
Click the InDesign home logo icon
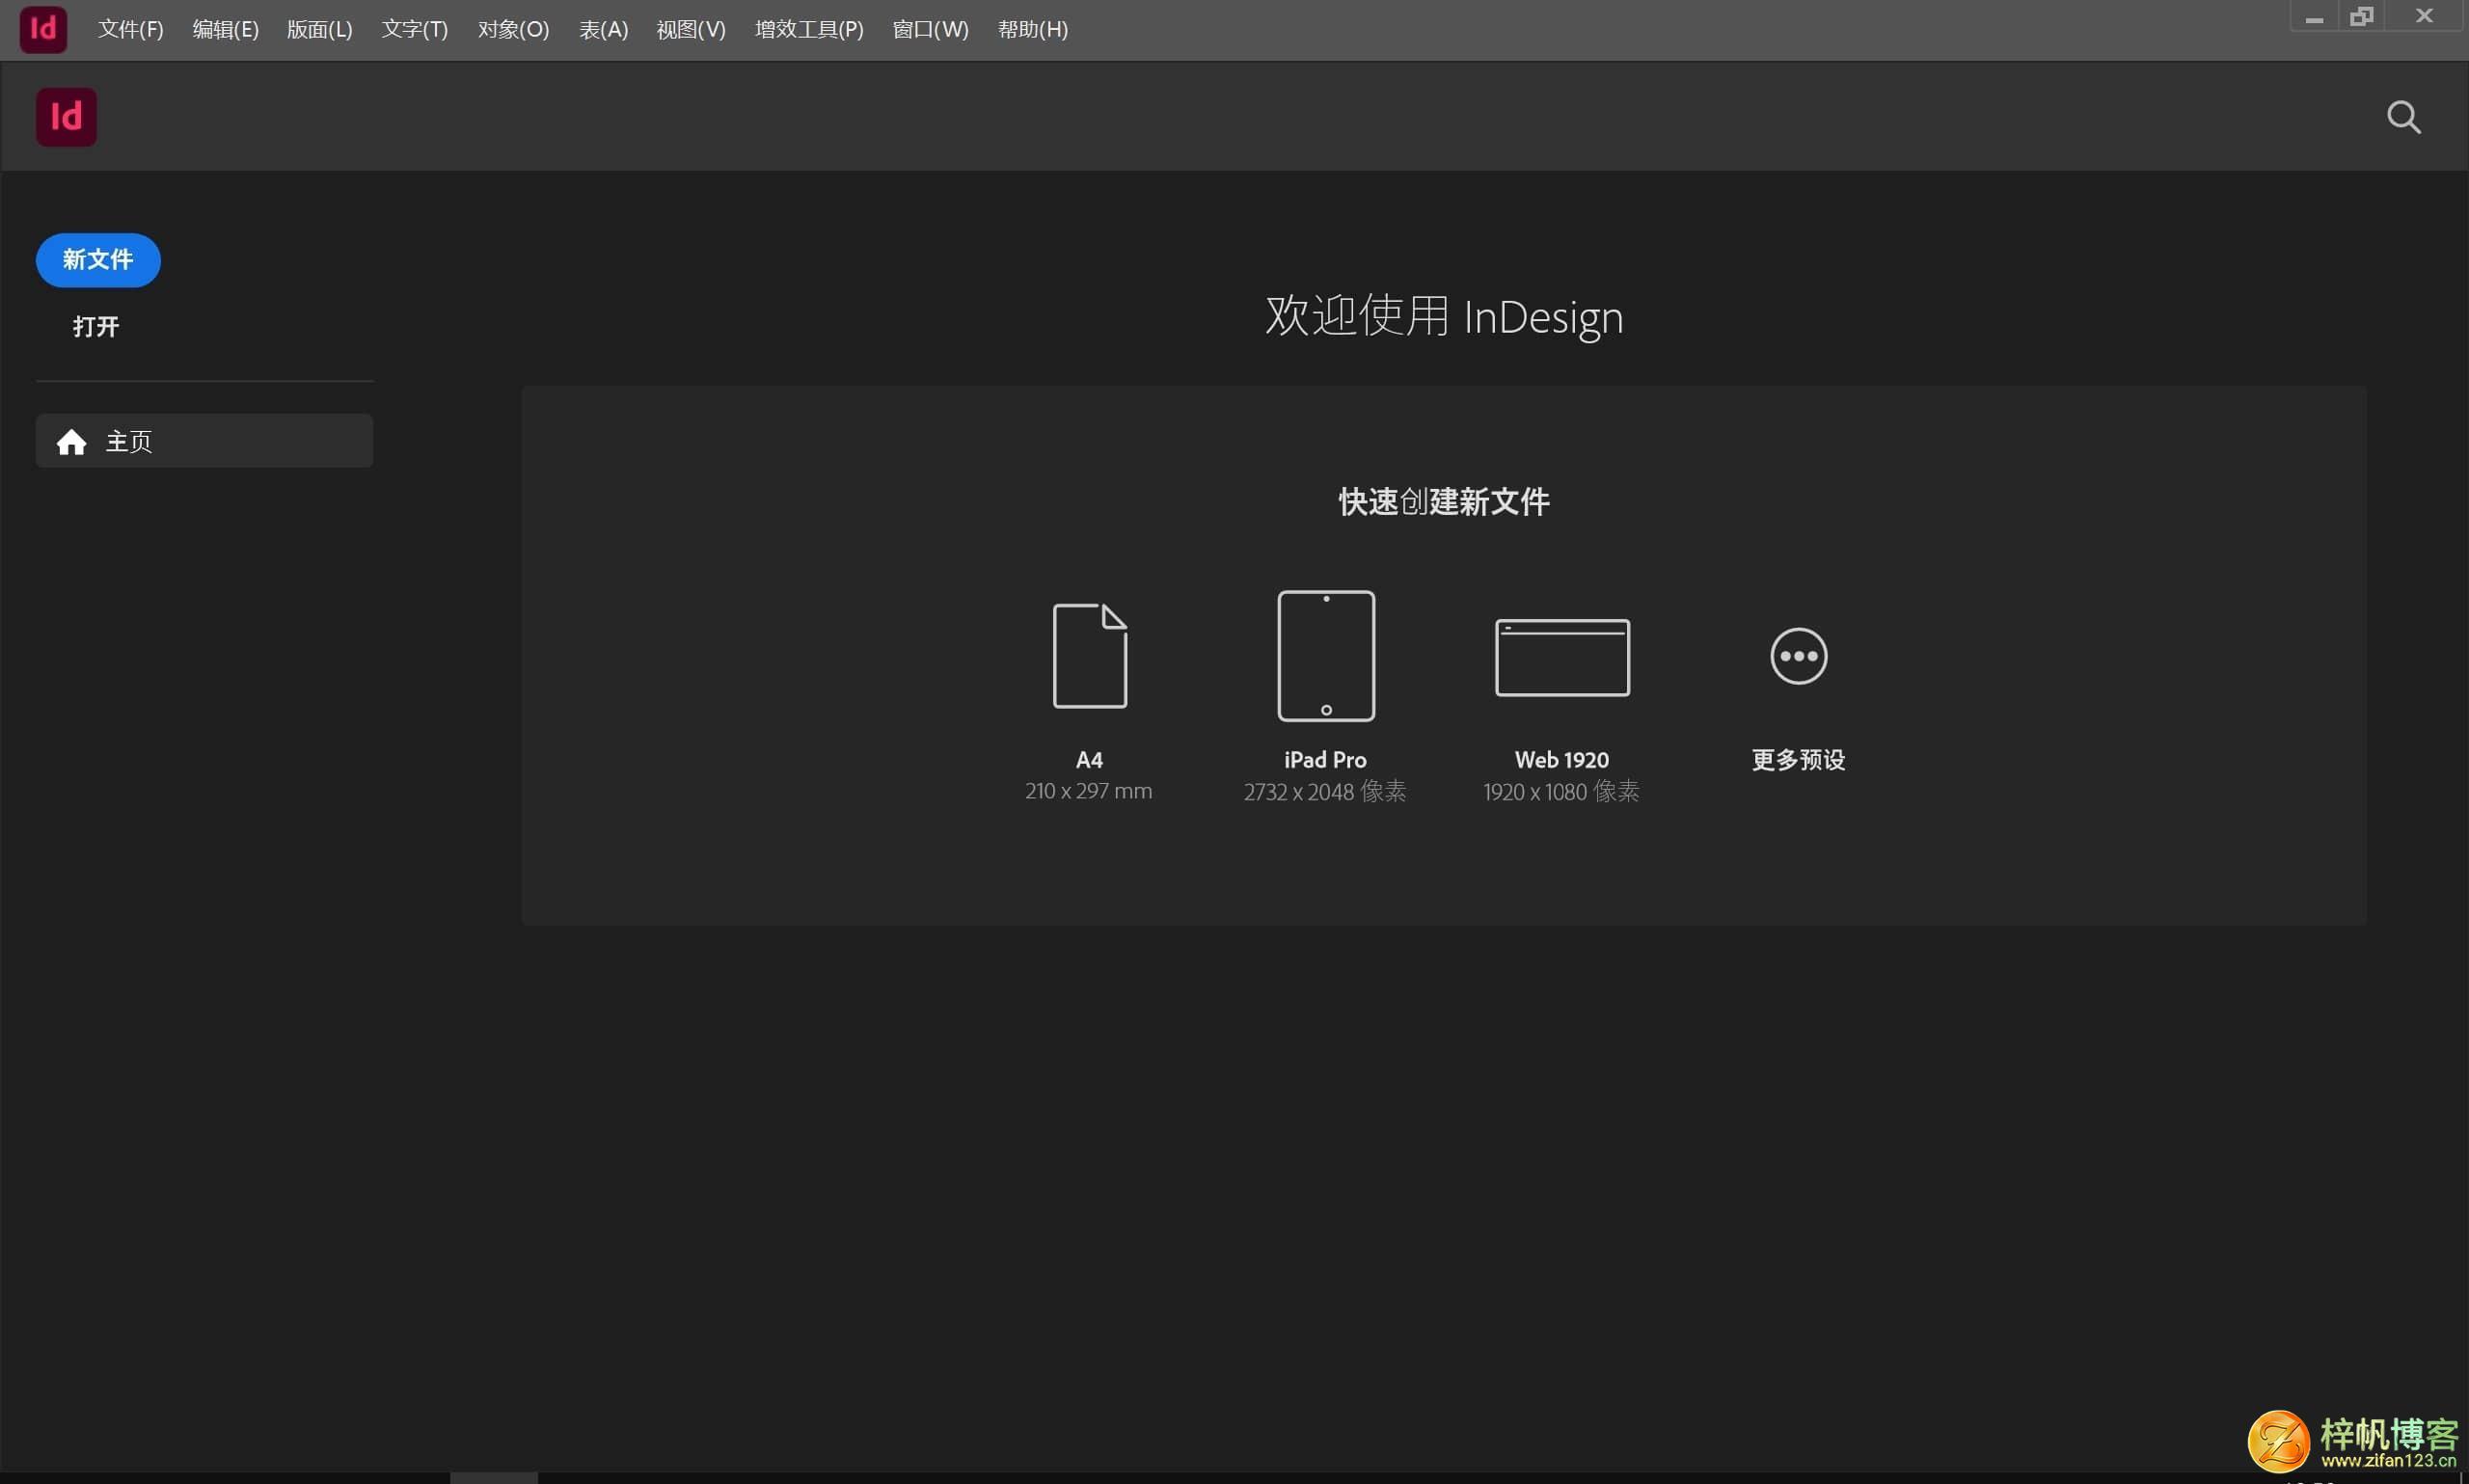tap(66, 117)
